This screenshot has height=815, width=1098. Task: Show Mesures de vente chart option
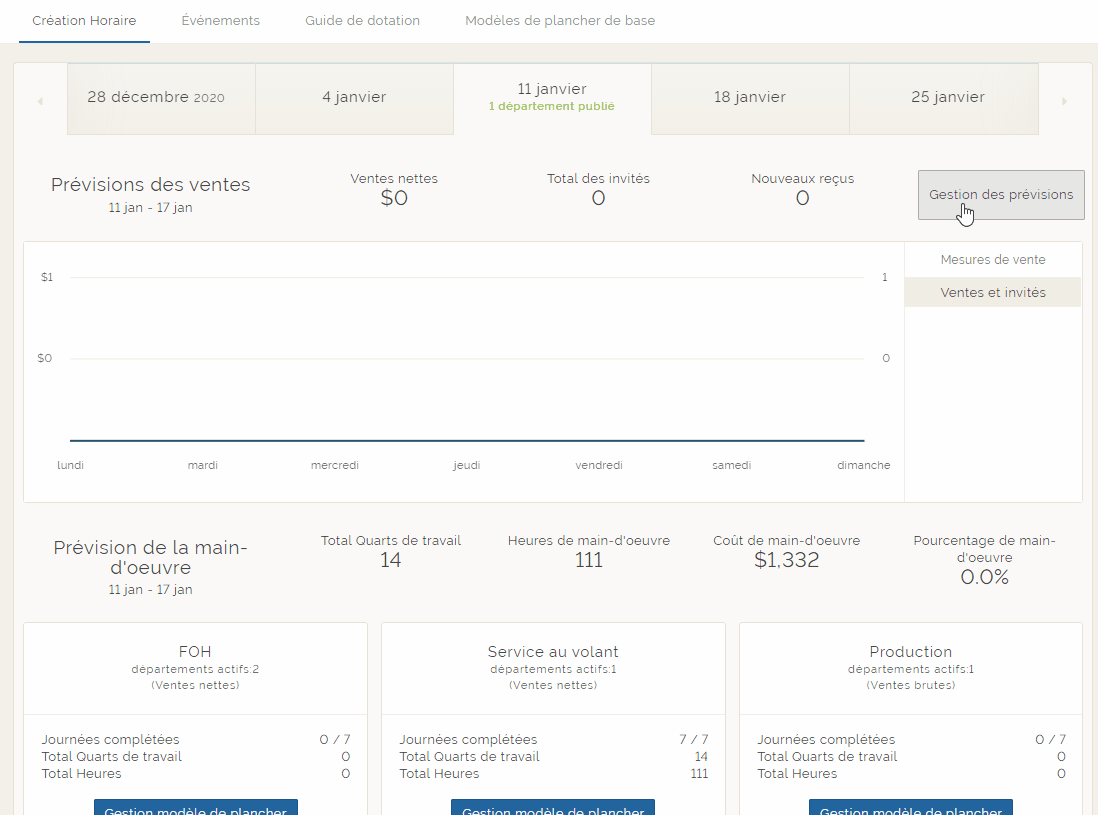pyautogui.click(x=993, y=260)
